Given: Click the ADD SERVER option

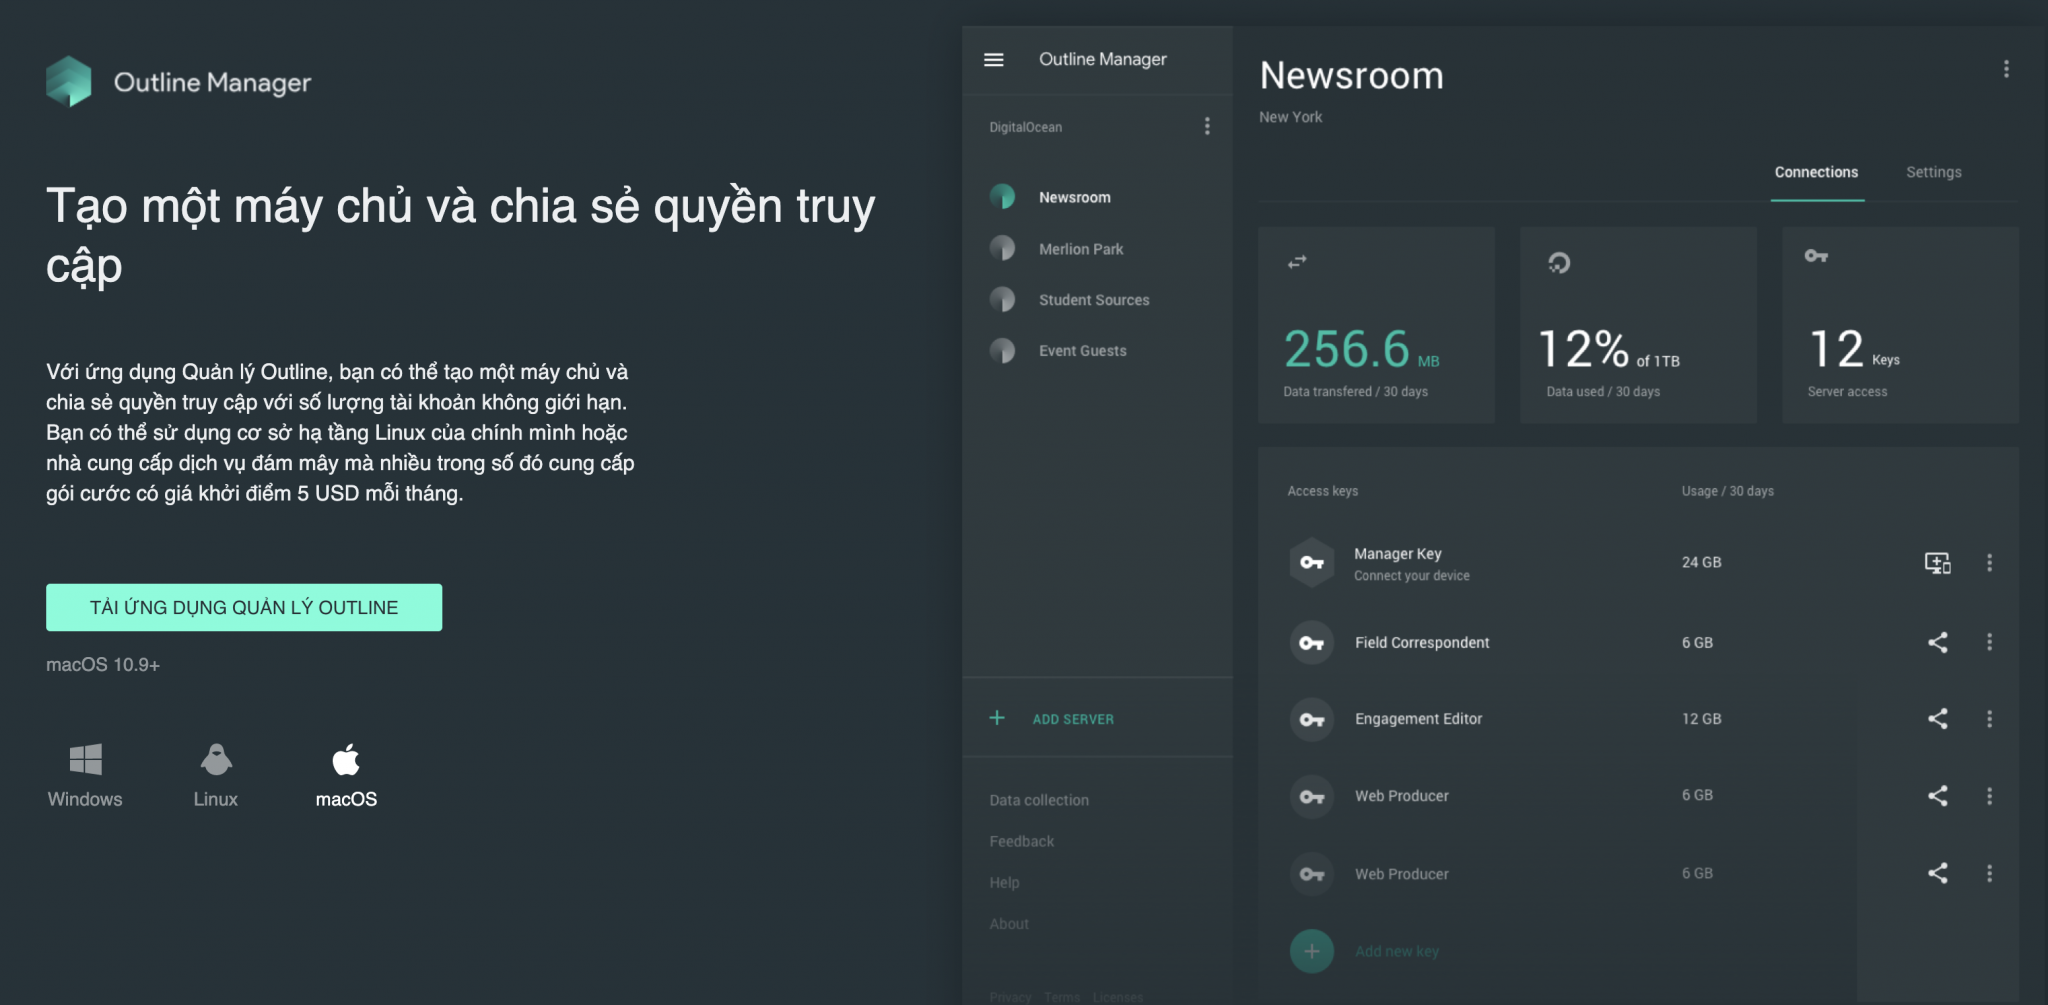Looking at the screenshot, I should [1072, 718].
